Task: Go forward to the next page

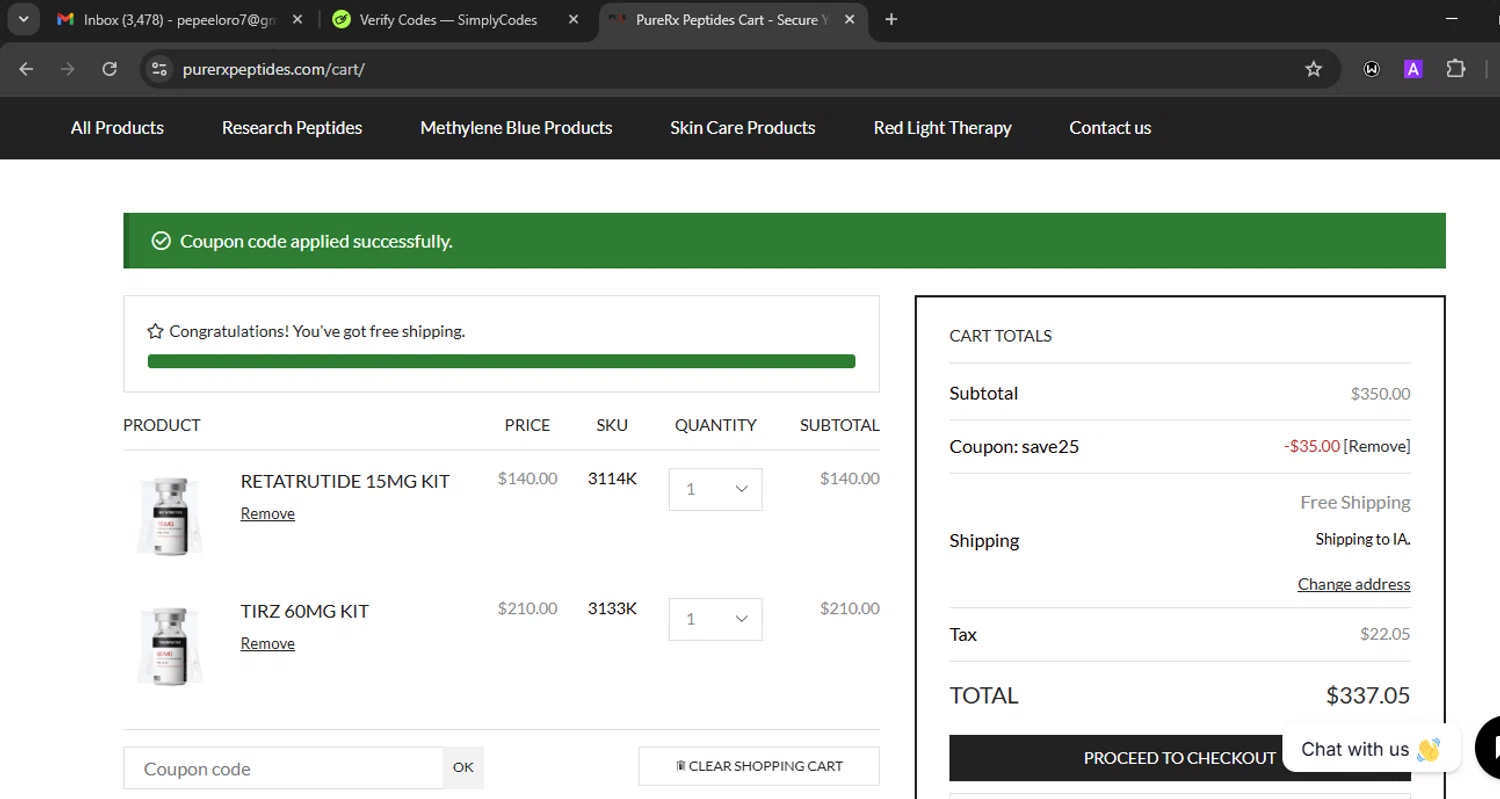Action: pos(68,69)
